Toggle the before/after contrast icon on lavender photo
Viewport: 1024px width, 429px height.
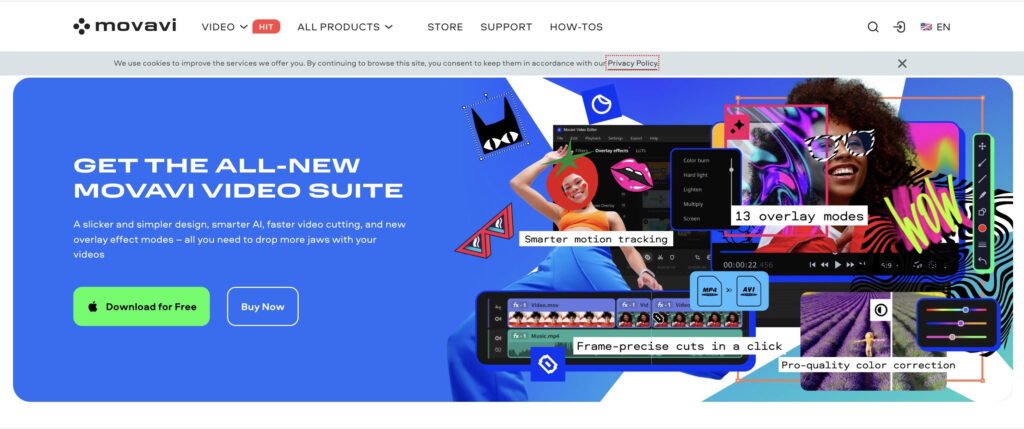point(881,311)
